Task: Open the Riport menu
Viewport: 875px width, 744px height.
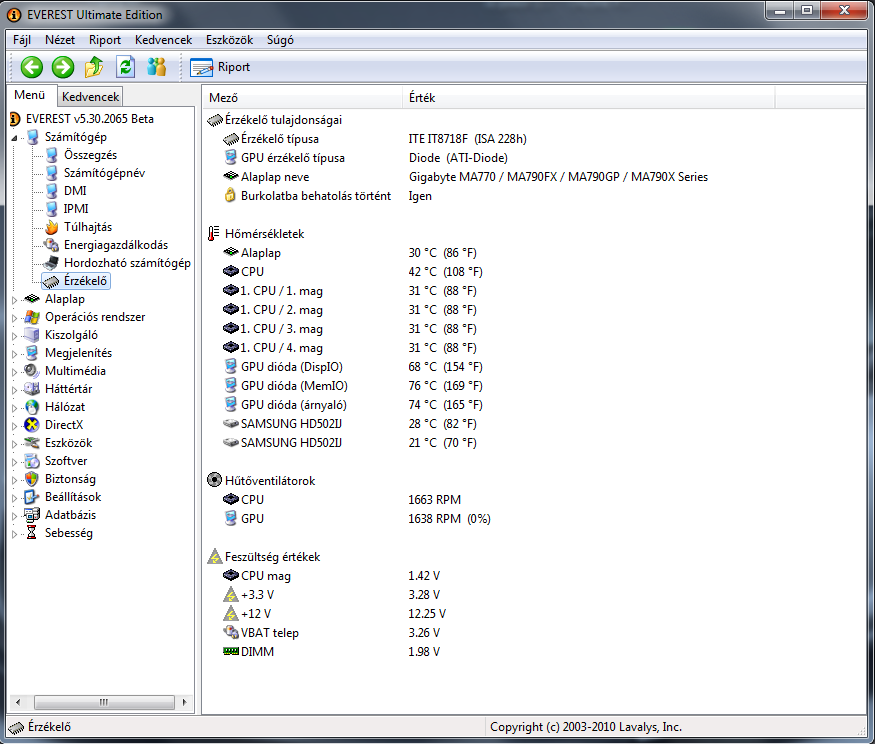Action: (105, 40)
